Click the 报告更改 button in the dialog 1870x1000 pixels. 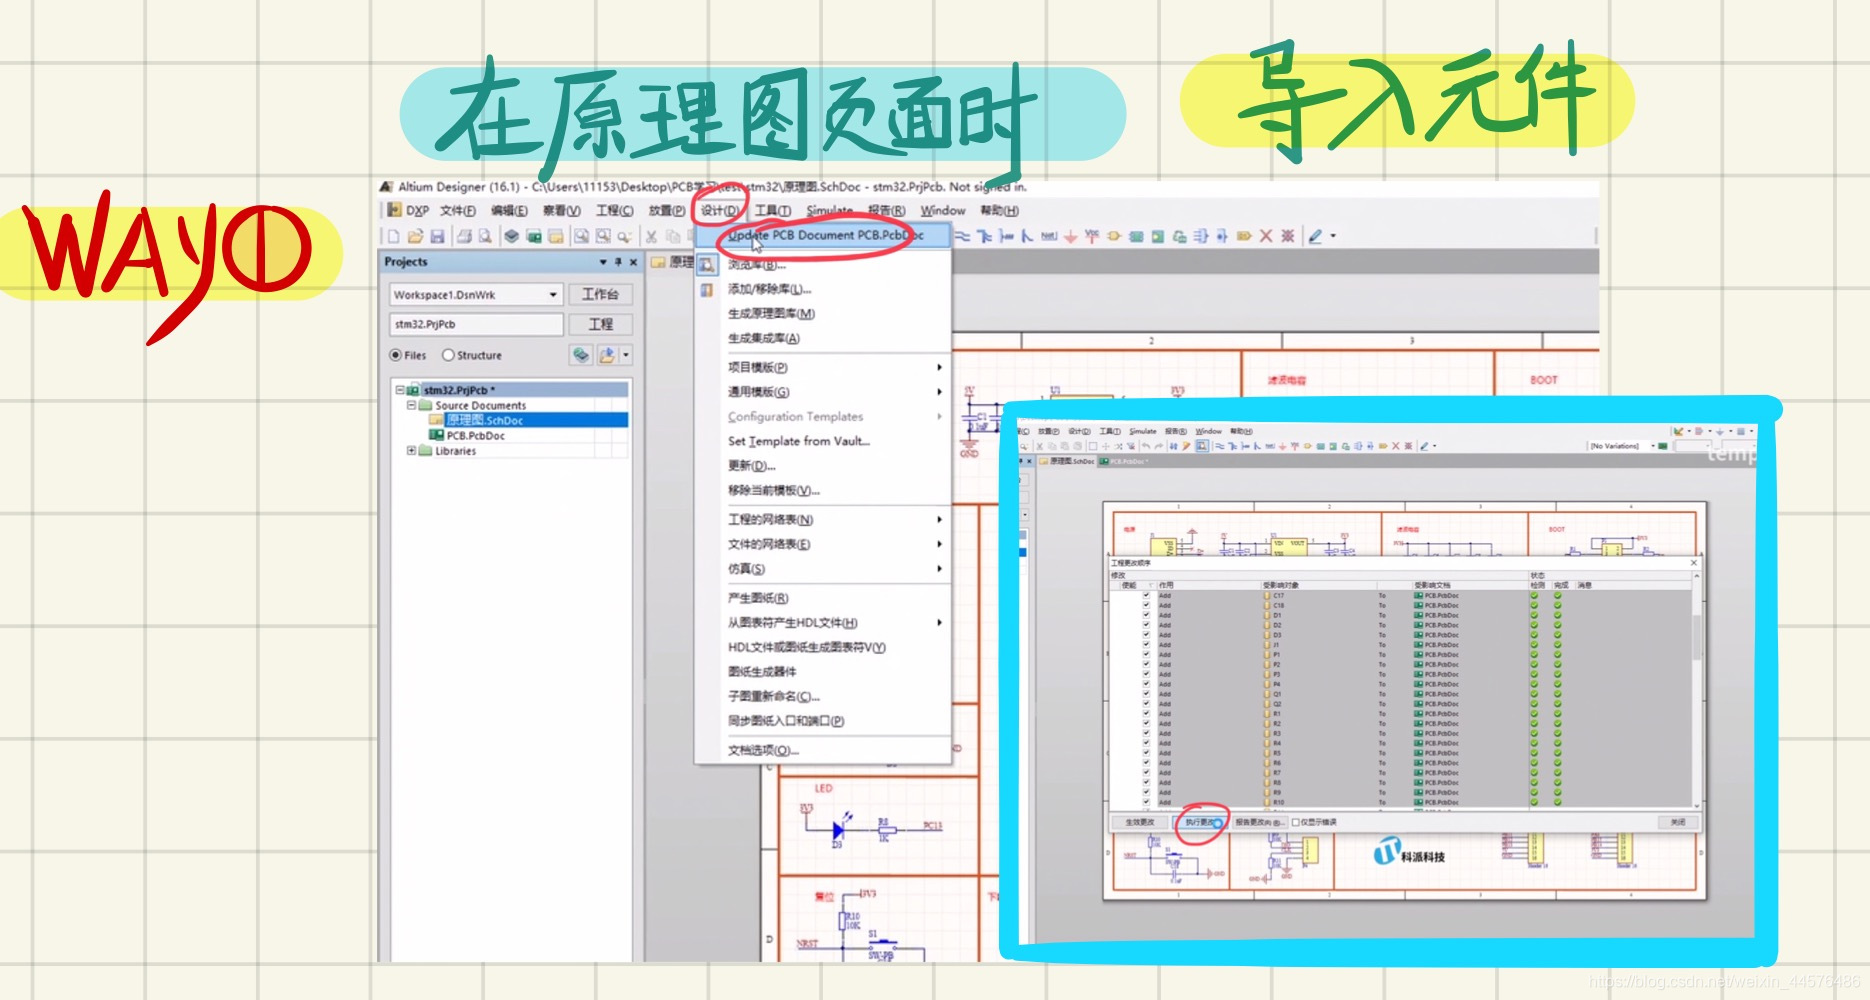pyautogui.click(x=1258, y=822)
